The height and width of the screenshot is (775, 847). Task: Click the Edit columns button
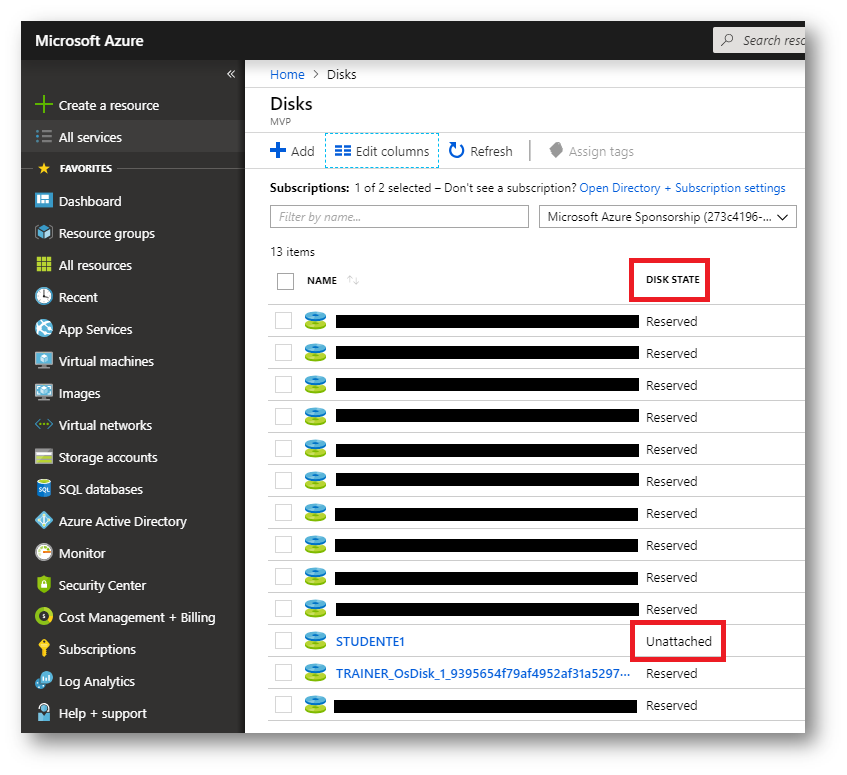[382, 151]
